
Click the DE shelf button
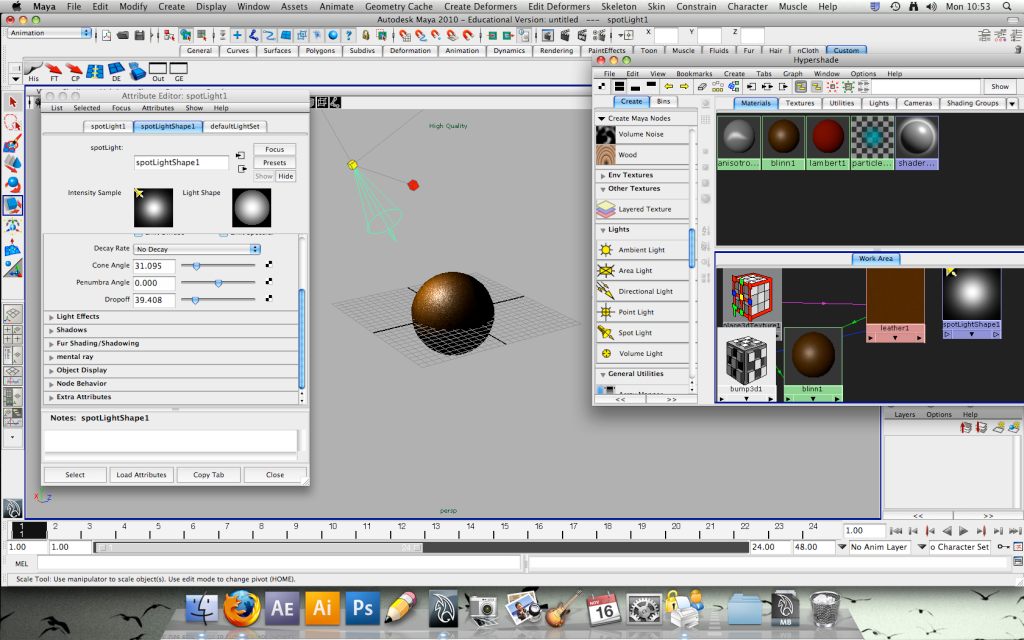click(x=116, y=71)
